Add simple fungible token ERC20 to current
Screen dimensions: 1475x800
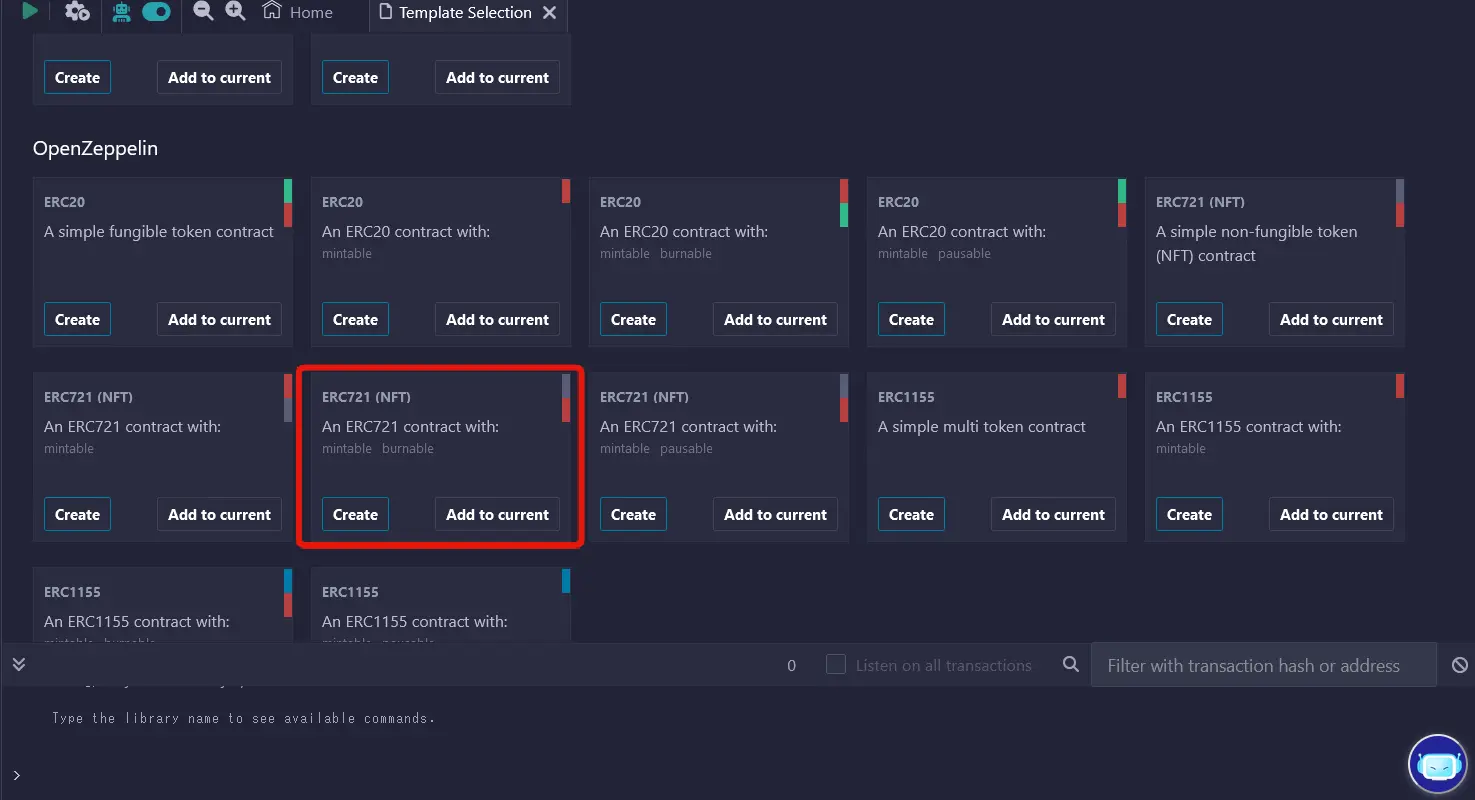(219, 320)
